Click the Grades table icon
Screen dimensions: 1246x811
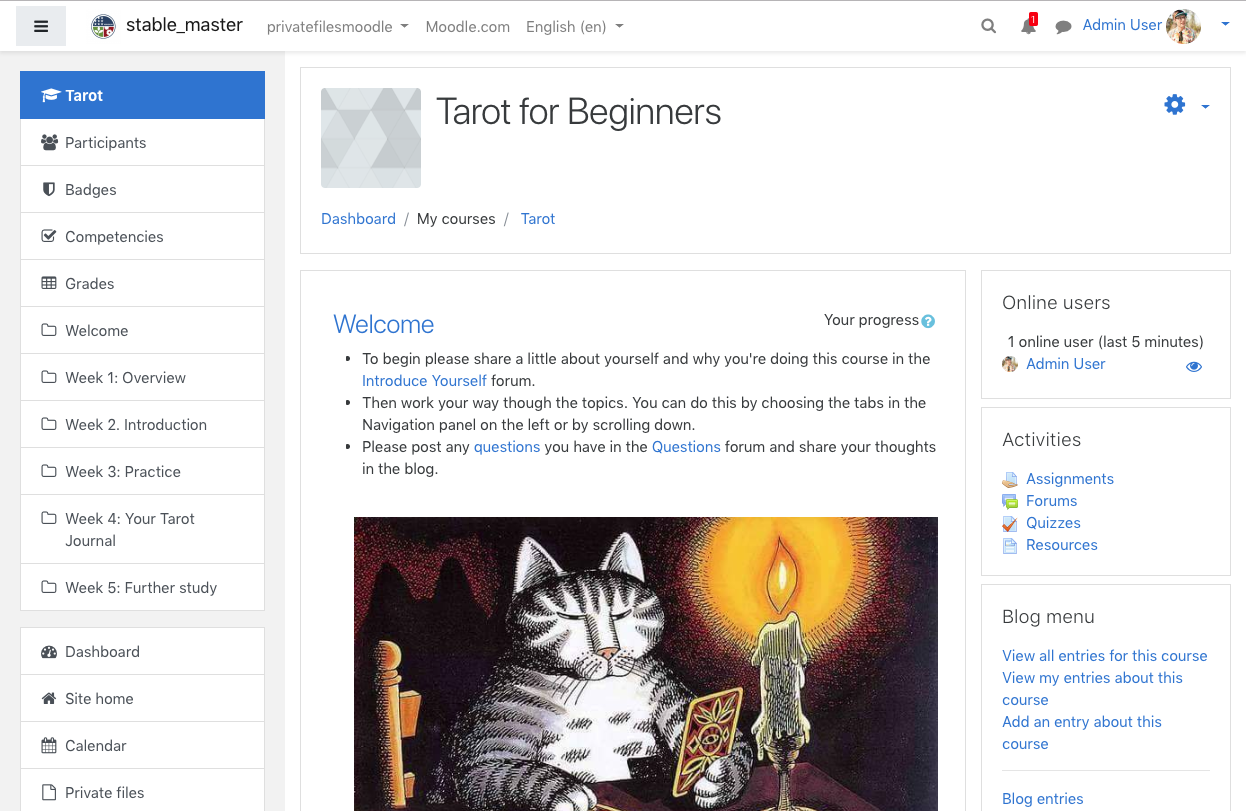click(48, 283)
